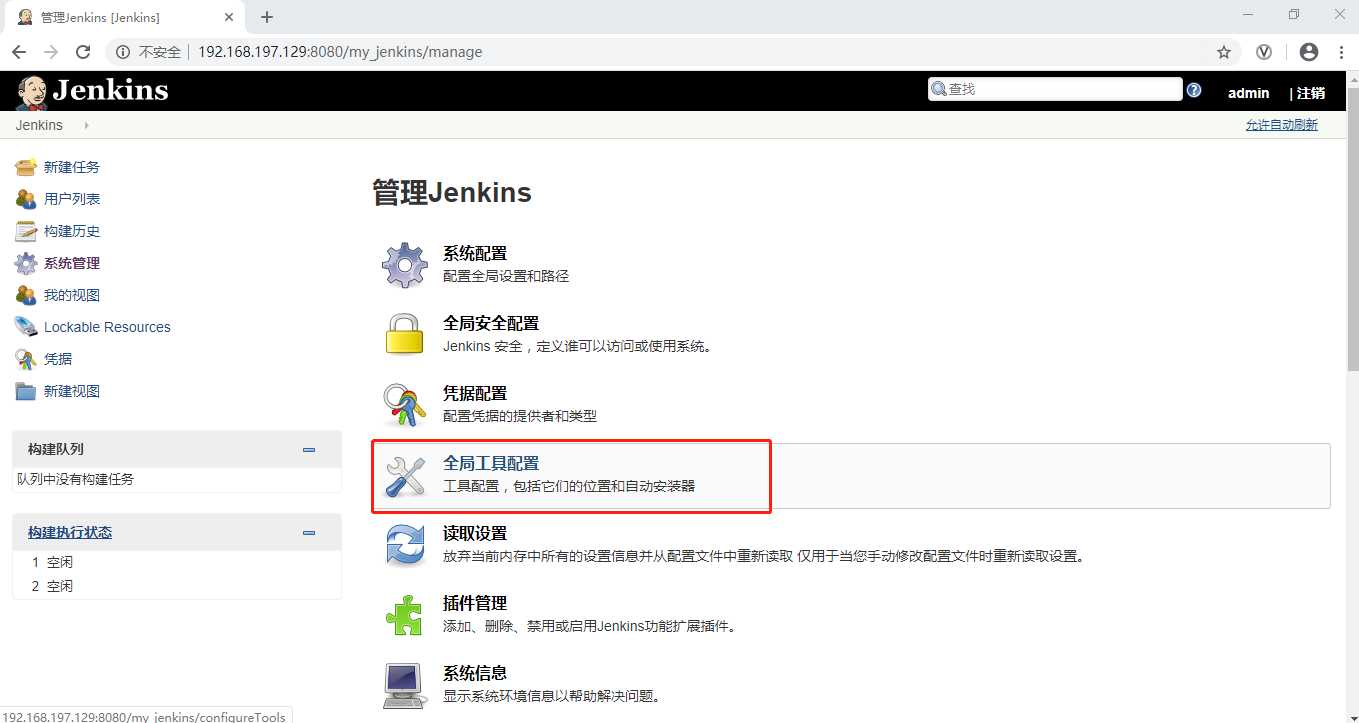
Task: Click the 新建视图 folder icon
Action: click(26, 391)
